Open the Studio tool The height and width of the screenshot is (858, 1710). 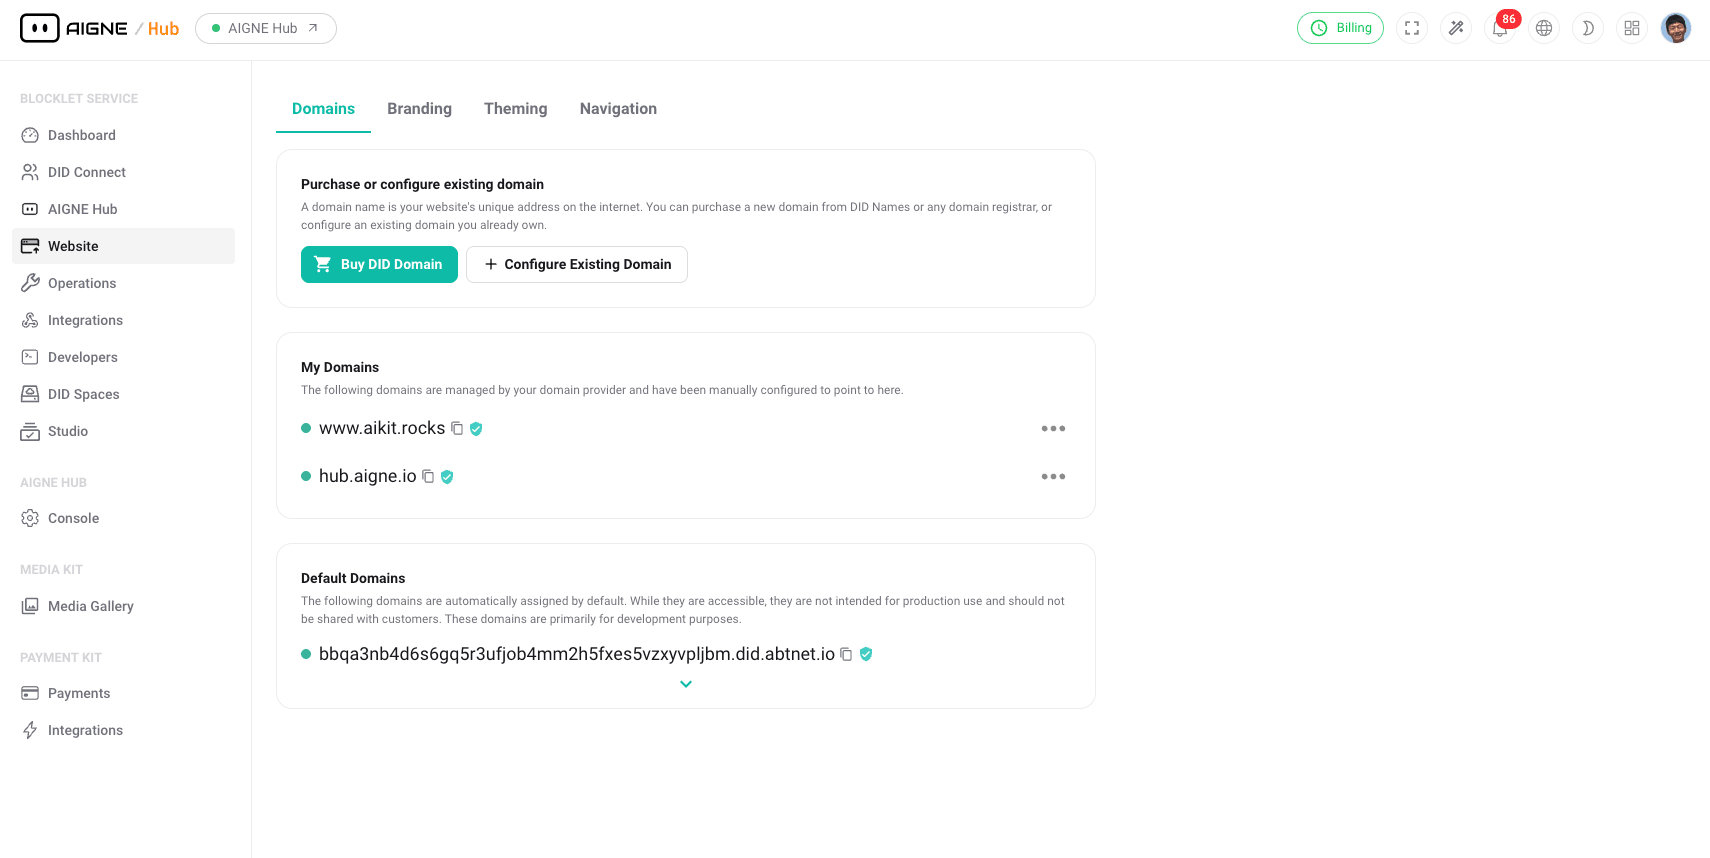[66, 431]
